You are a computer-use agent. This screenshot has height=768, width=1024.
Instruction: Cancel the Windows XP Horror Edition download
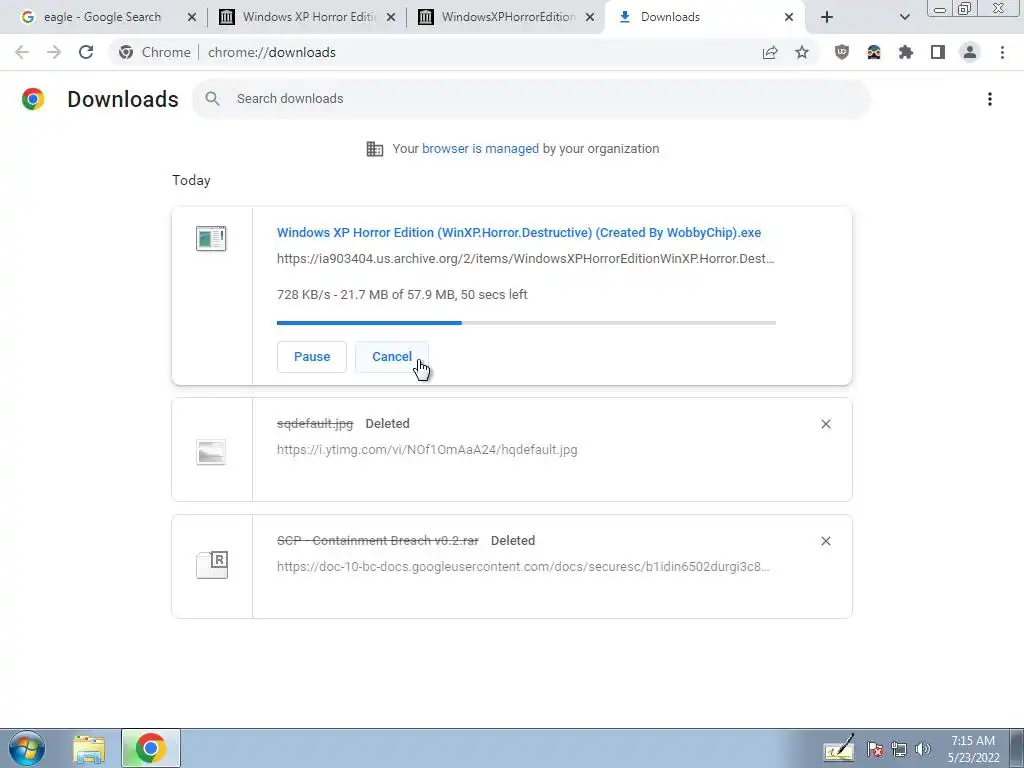[392, 357]
